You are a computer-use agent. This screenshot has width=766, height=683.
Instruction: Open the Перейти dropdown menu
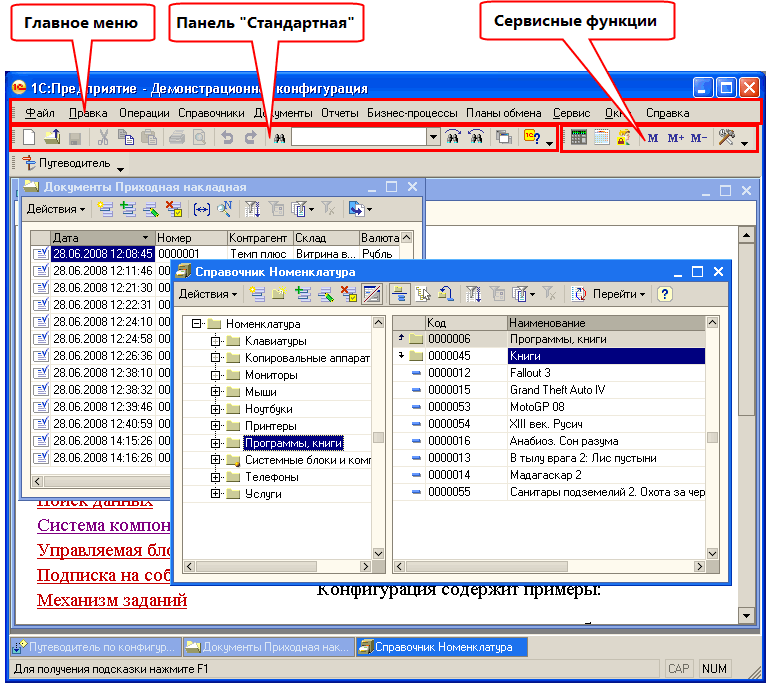point(619,294)
